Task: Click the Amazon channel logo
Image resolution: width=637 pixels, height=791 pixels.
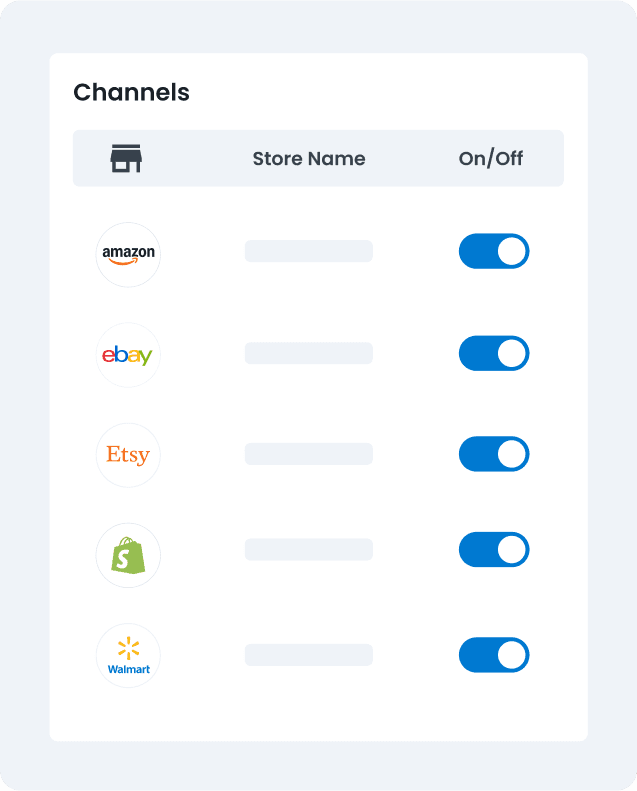Action: pos(128,254)
